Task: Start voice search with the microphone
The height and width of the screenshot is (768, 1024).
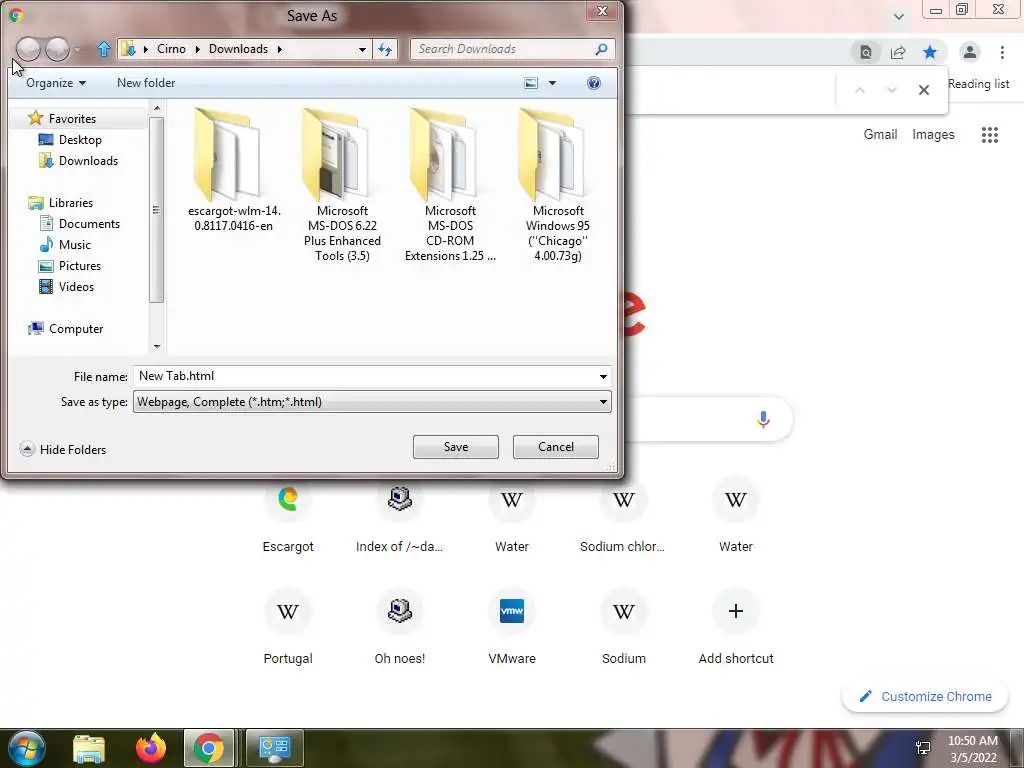Action: click(x=763, y=419)
